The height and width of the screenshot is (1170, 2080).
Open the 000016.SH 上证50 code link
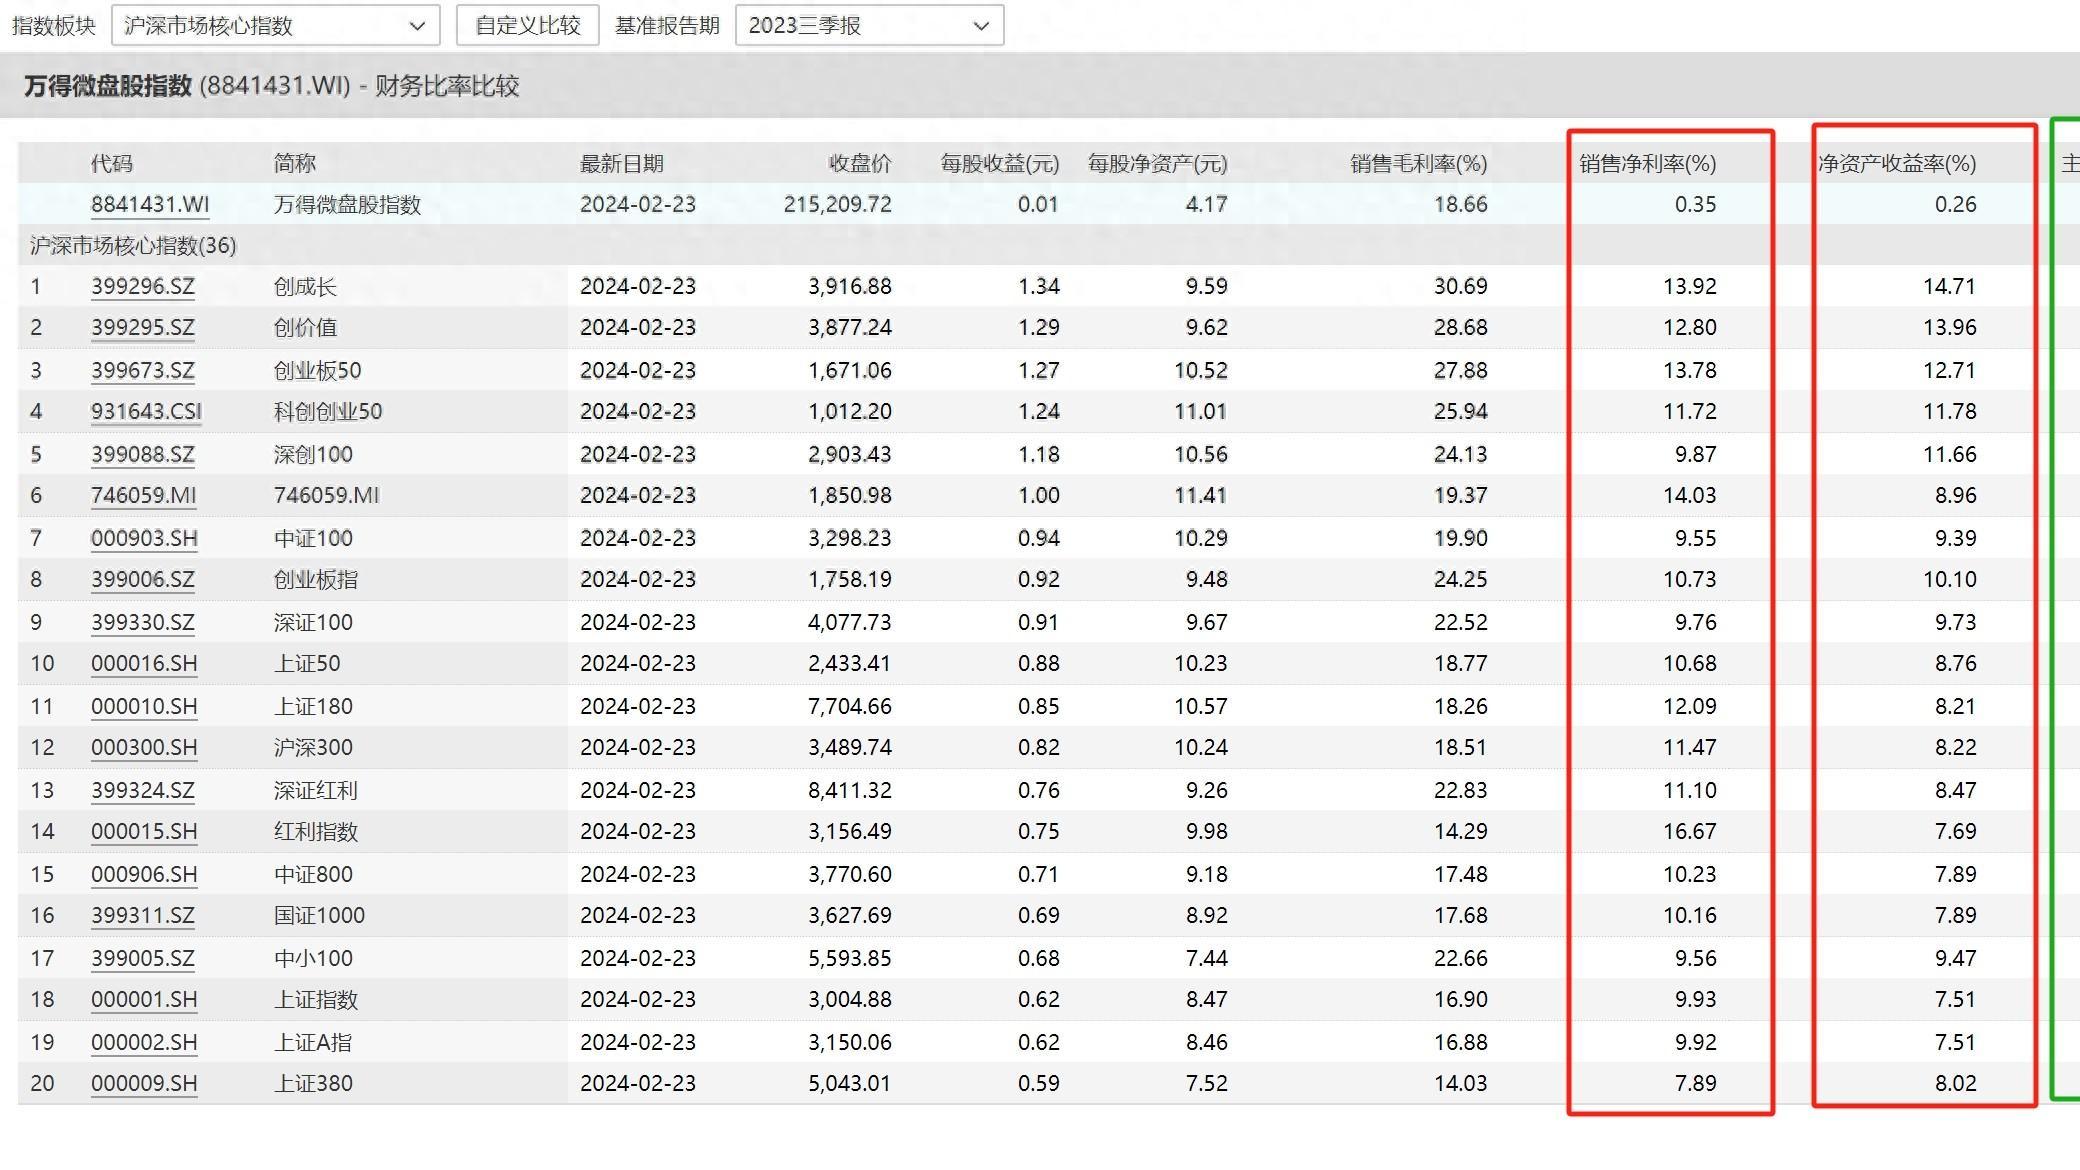pyautogui.click(x=143, y=664)
